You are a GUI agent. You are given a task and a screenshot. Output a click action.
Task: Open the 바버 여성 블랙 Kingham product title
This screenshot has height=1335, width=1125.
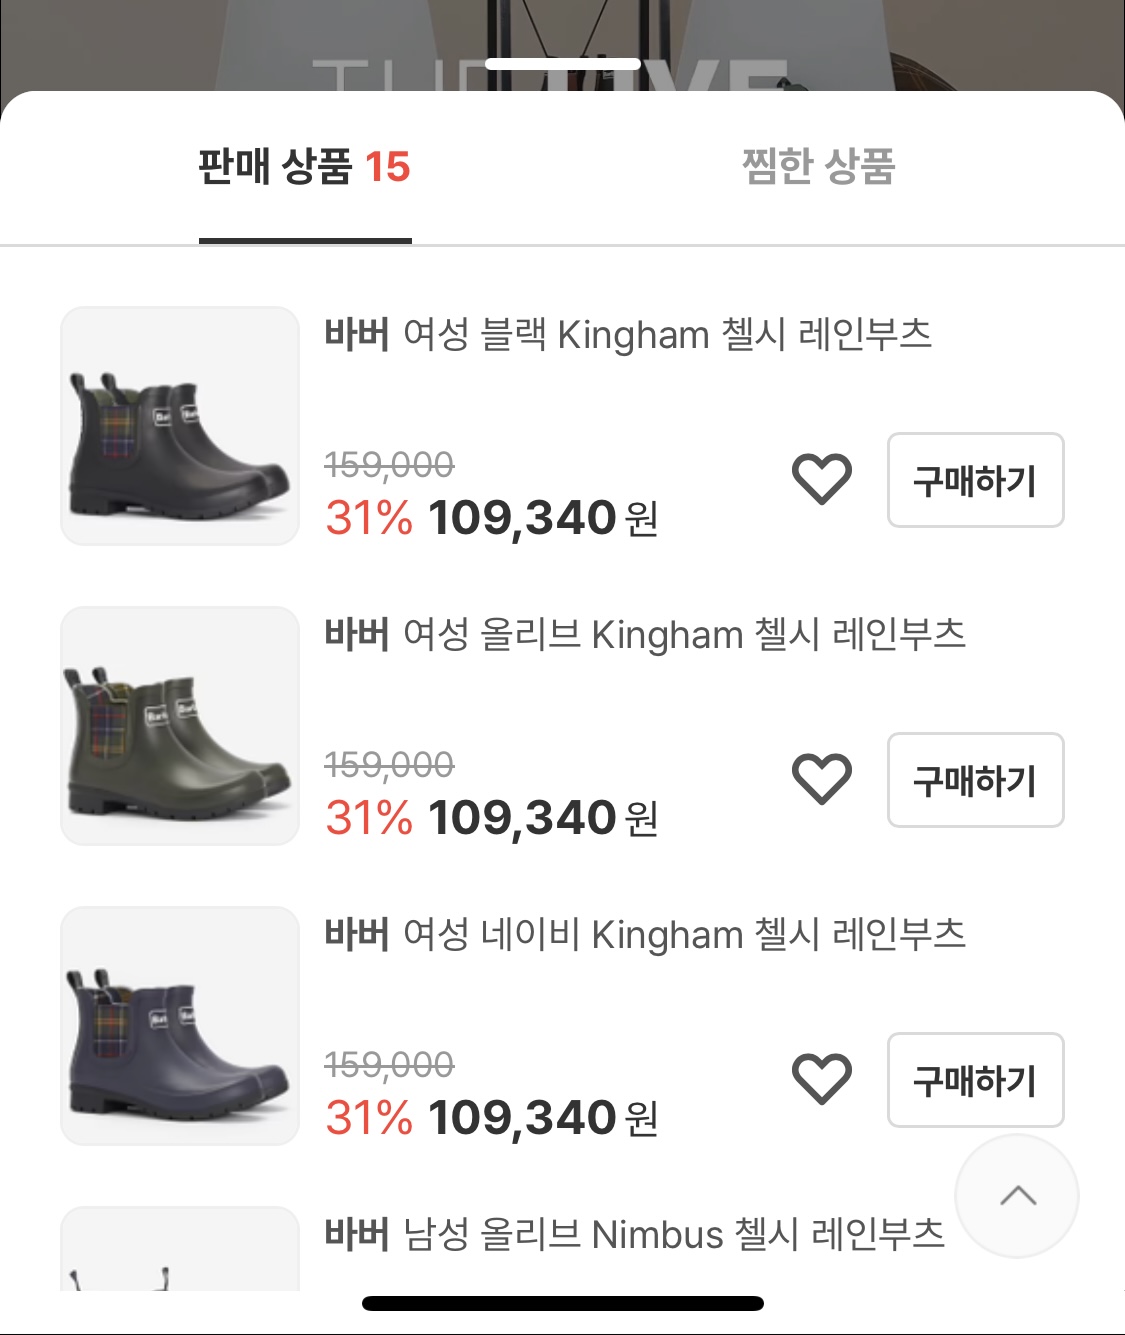pyautogui.click(x=628, y=334)
